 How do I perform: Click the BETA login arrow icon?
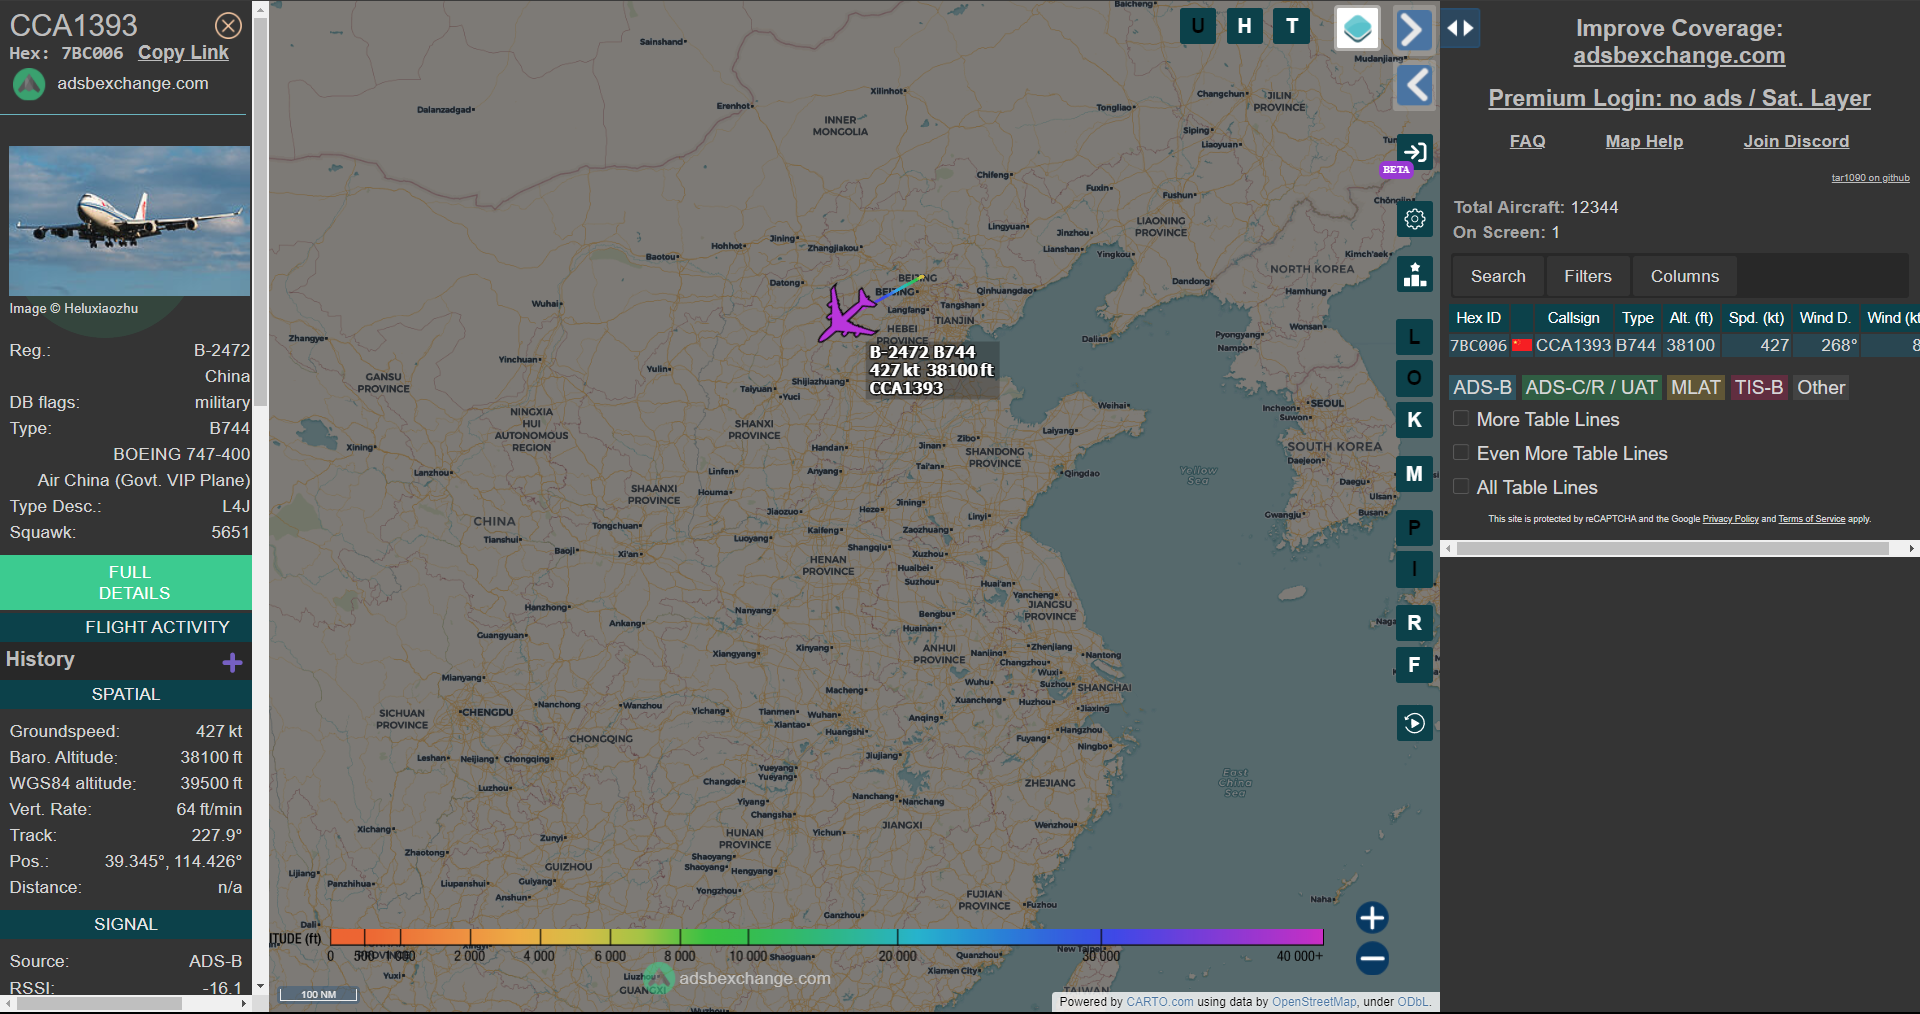tap(1414, 152)
